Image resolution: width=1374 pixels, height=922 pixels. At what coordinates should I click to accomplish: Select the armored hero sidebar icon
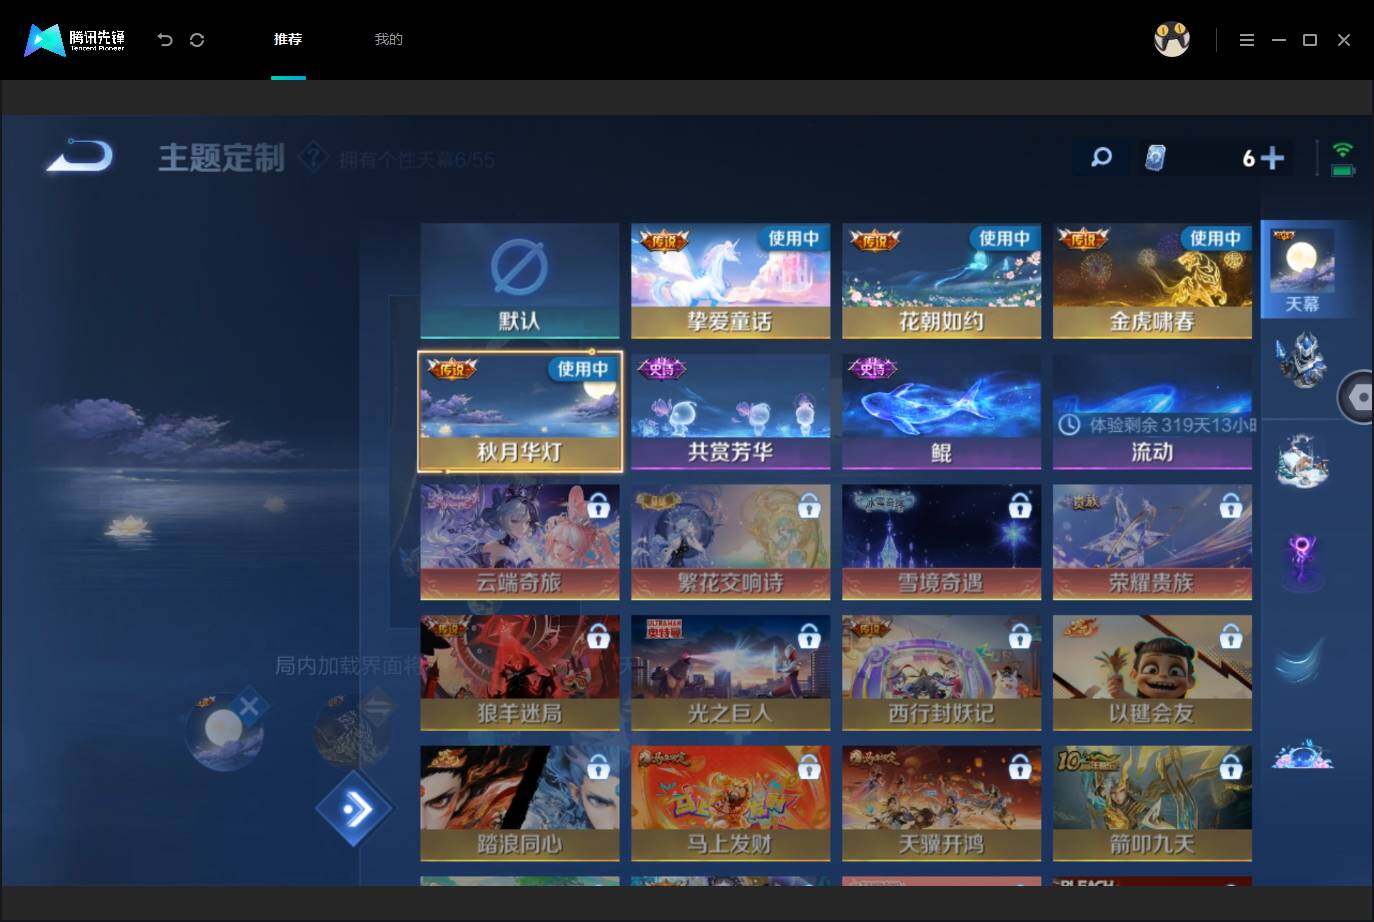(1301, 360)
